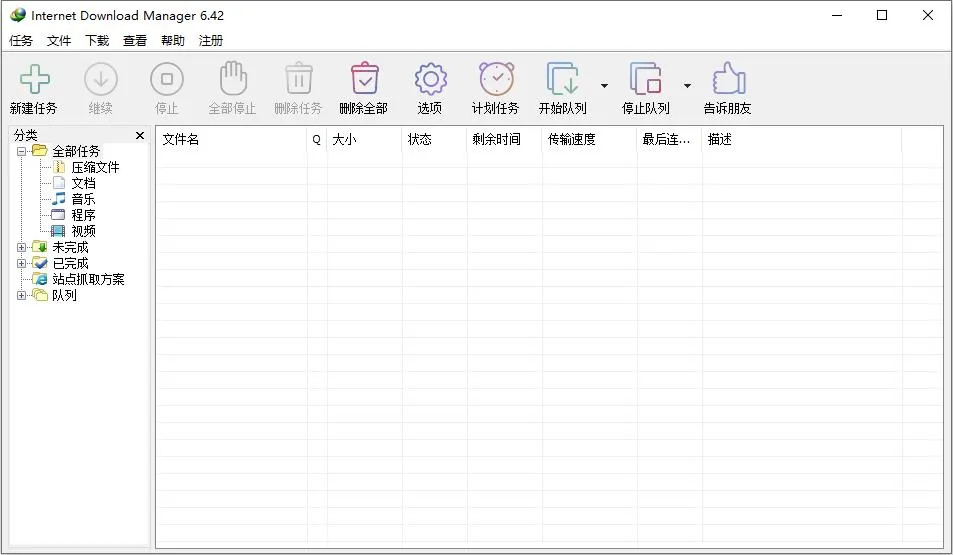Image resolution: width=953 pixels, height=555 pixels.
Task: Click the 新建任务 (new task) plus icon
Action: pyautogui.click(x=34, y=80)
